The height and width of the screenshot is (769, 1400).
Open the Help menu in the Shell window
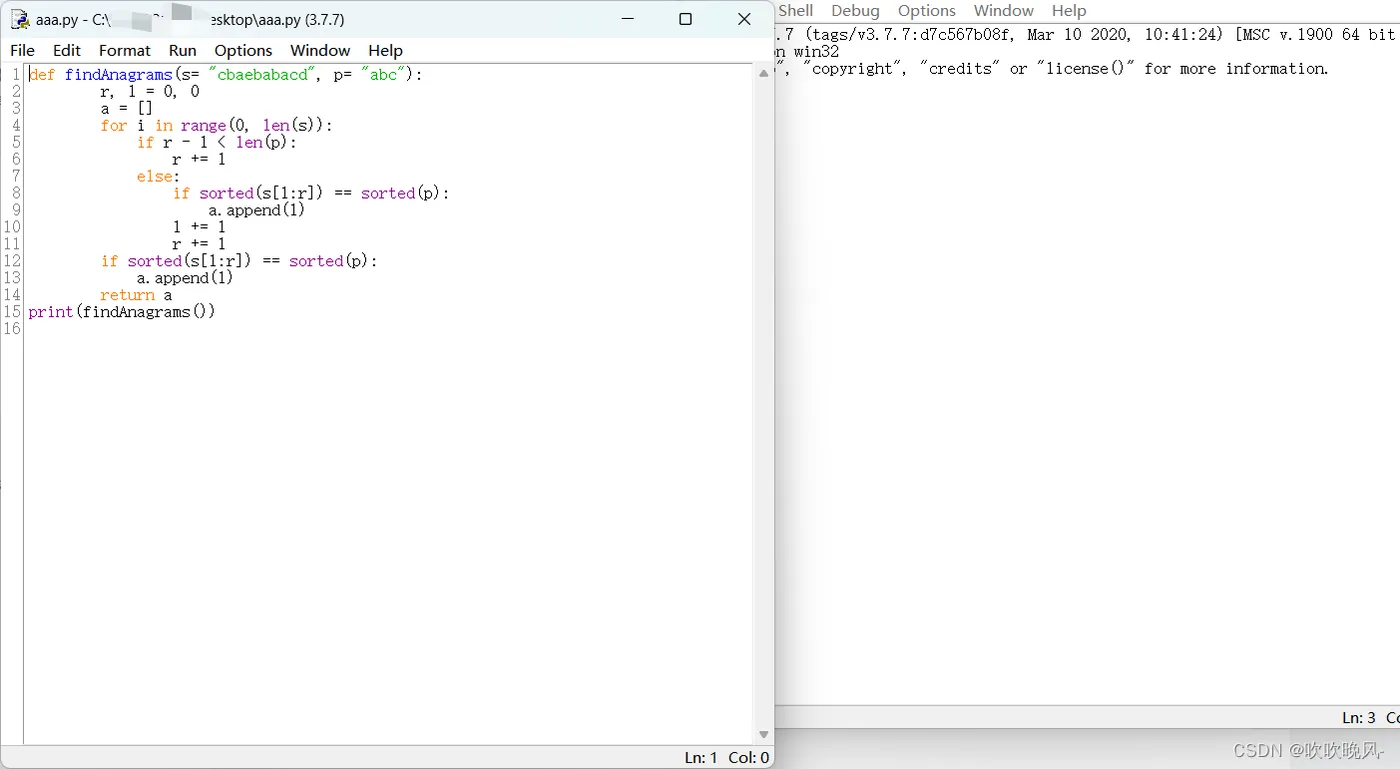click(x=1068, y=10)
